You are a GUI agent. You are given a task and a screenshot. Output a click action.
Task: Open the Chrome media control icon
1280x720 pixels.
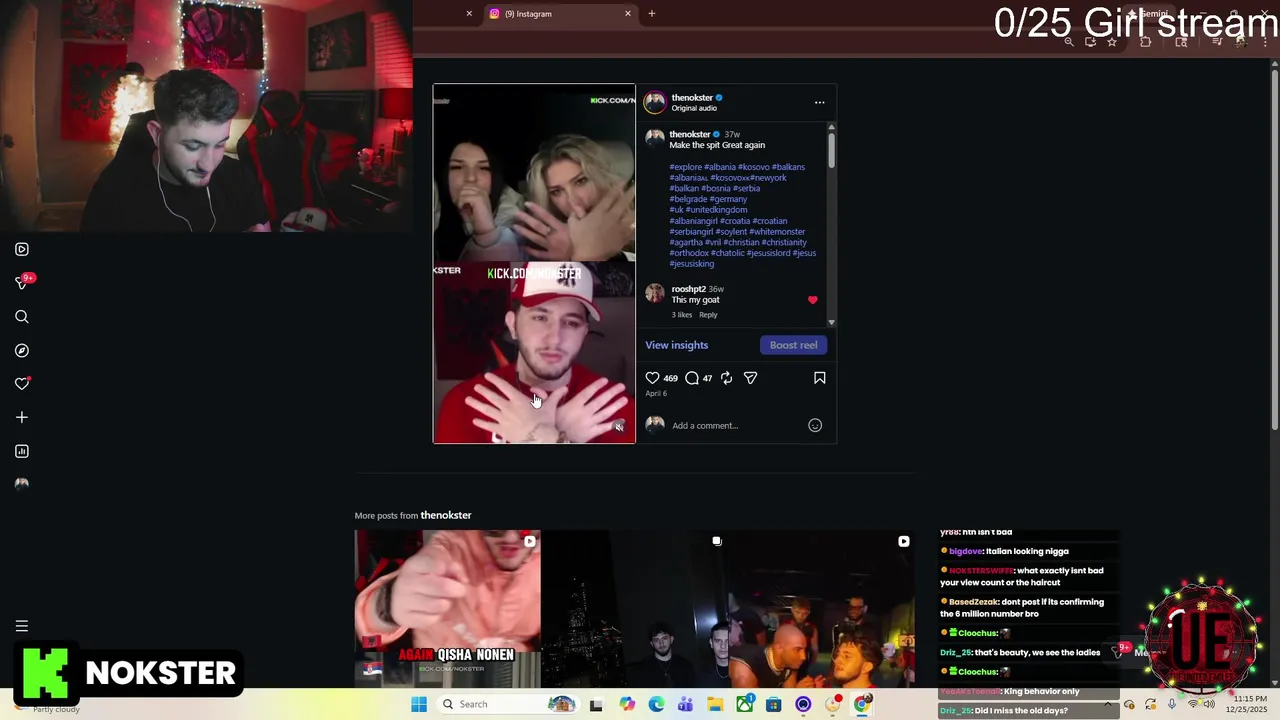coord(1217,42)
